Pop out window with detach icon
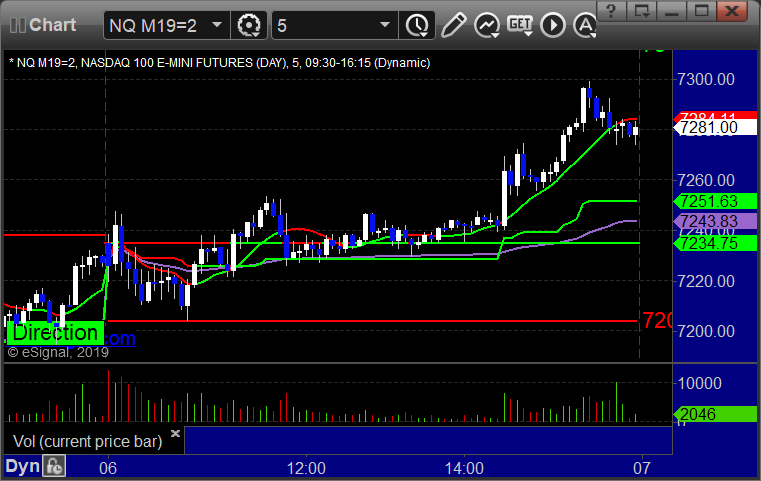This screenshot has width=761, height=481. point(641,10)
